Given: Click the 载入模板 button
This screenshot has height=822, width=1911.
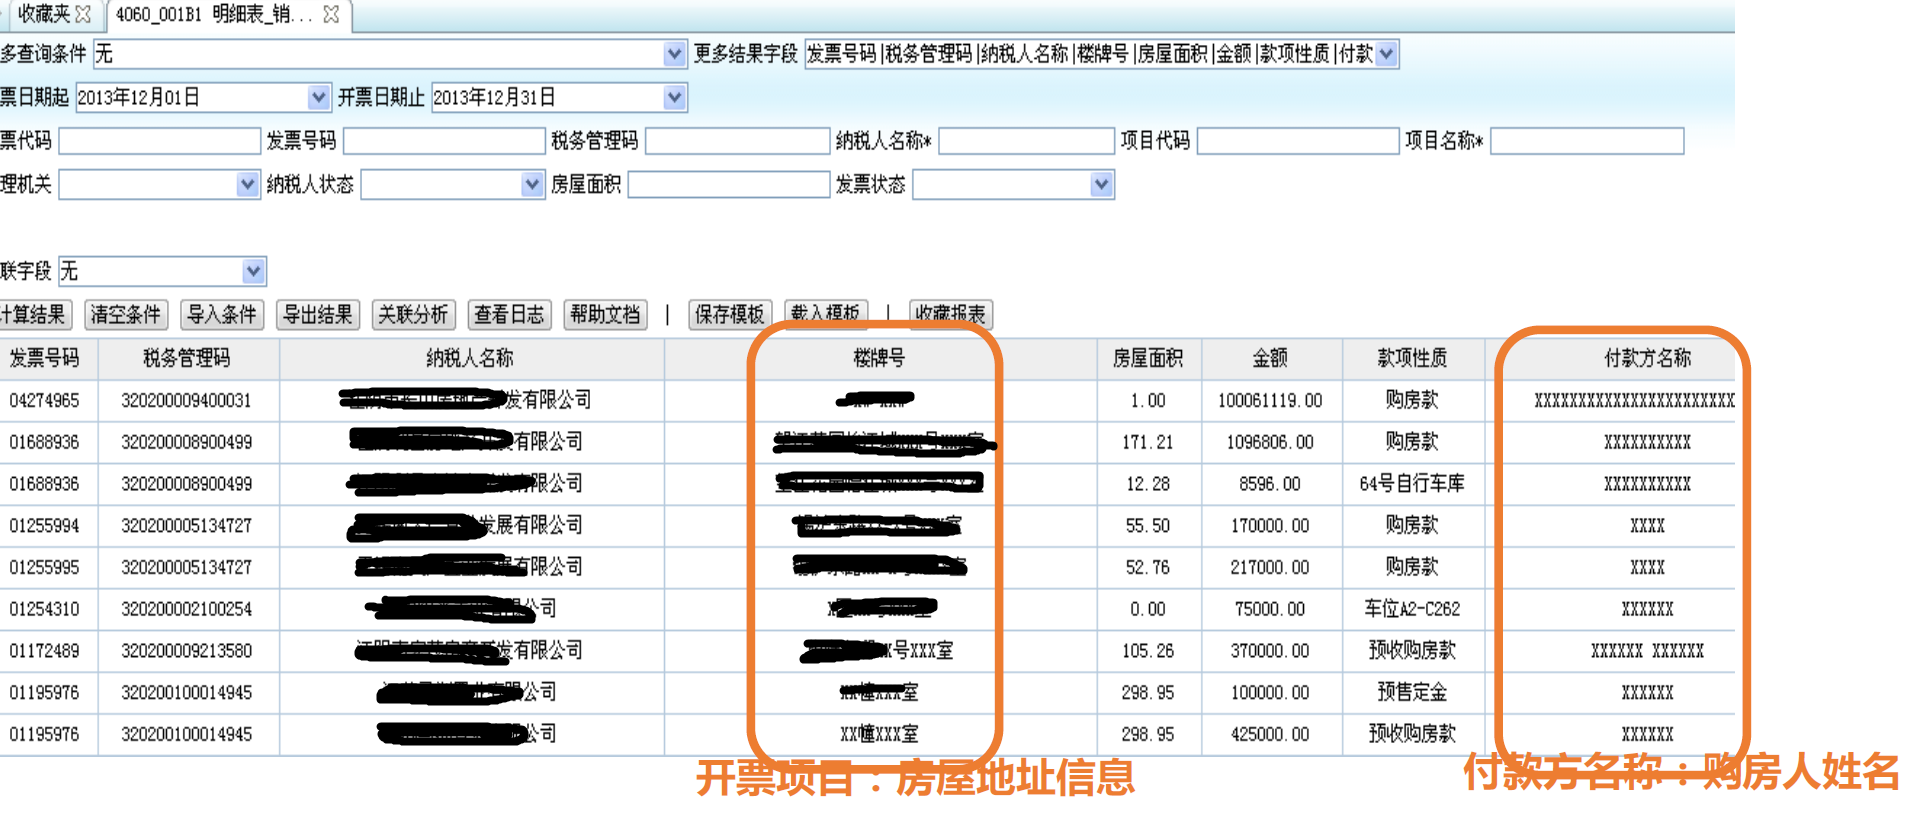Looking at the screenshot, I should 826,313.
